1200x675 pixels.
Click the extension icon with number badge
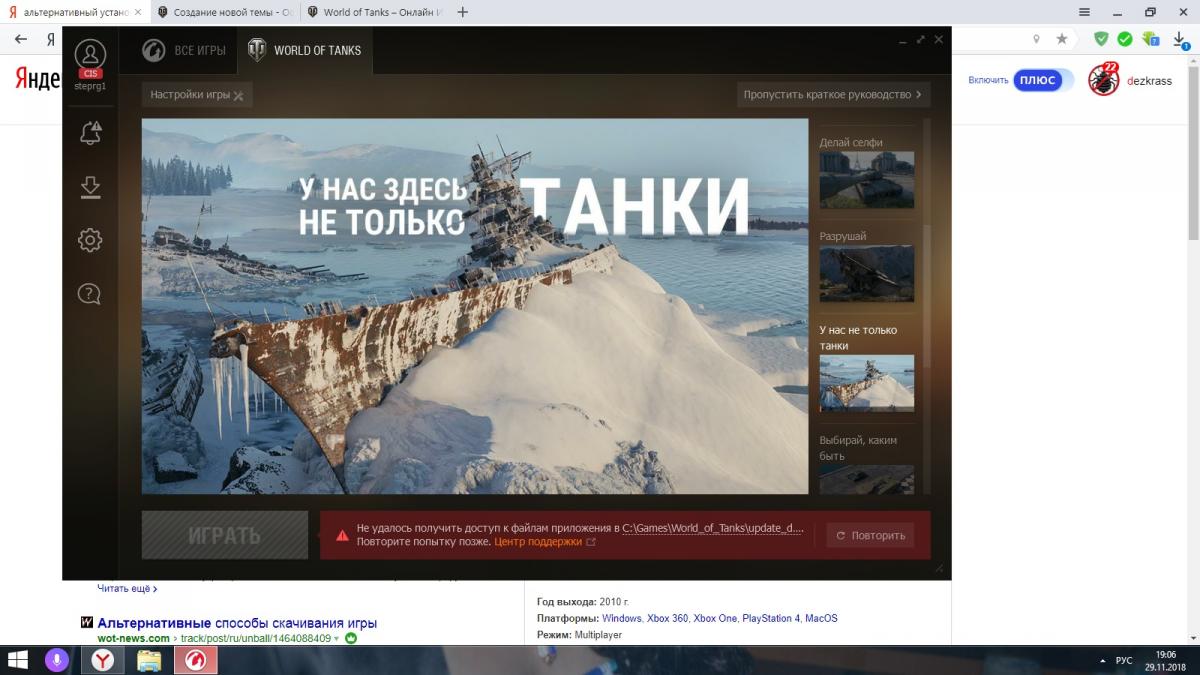(x=1151, y=39)
